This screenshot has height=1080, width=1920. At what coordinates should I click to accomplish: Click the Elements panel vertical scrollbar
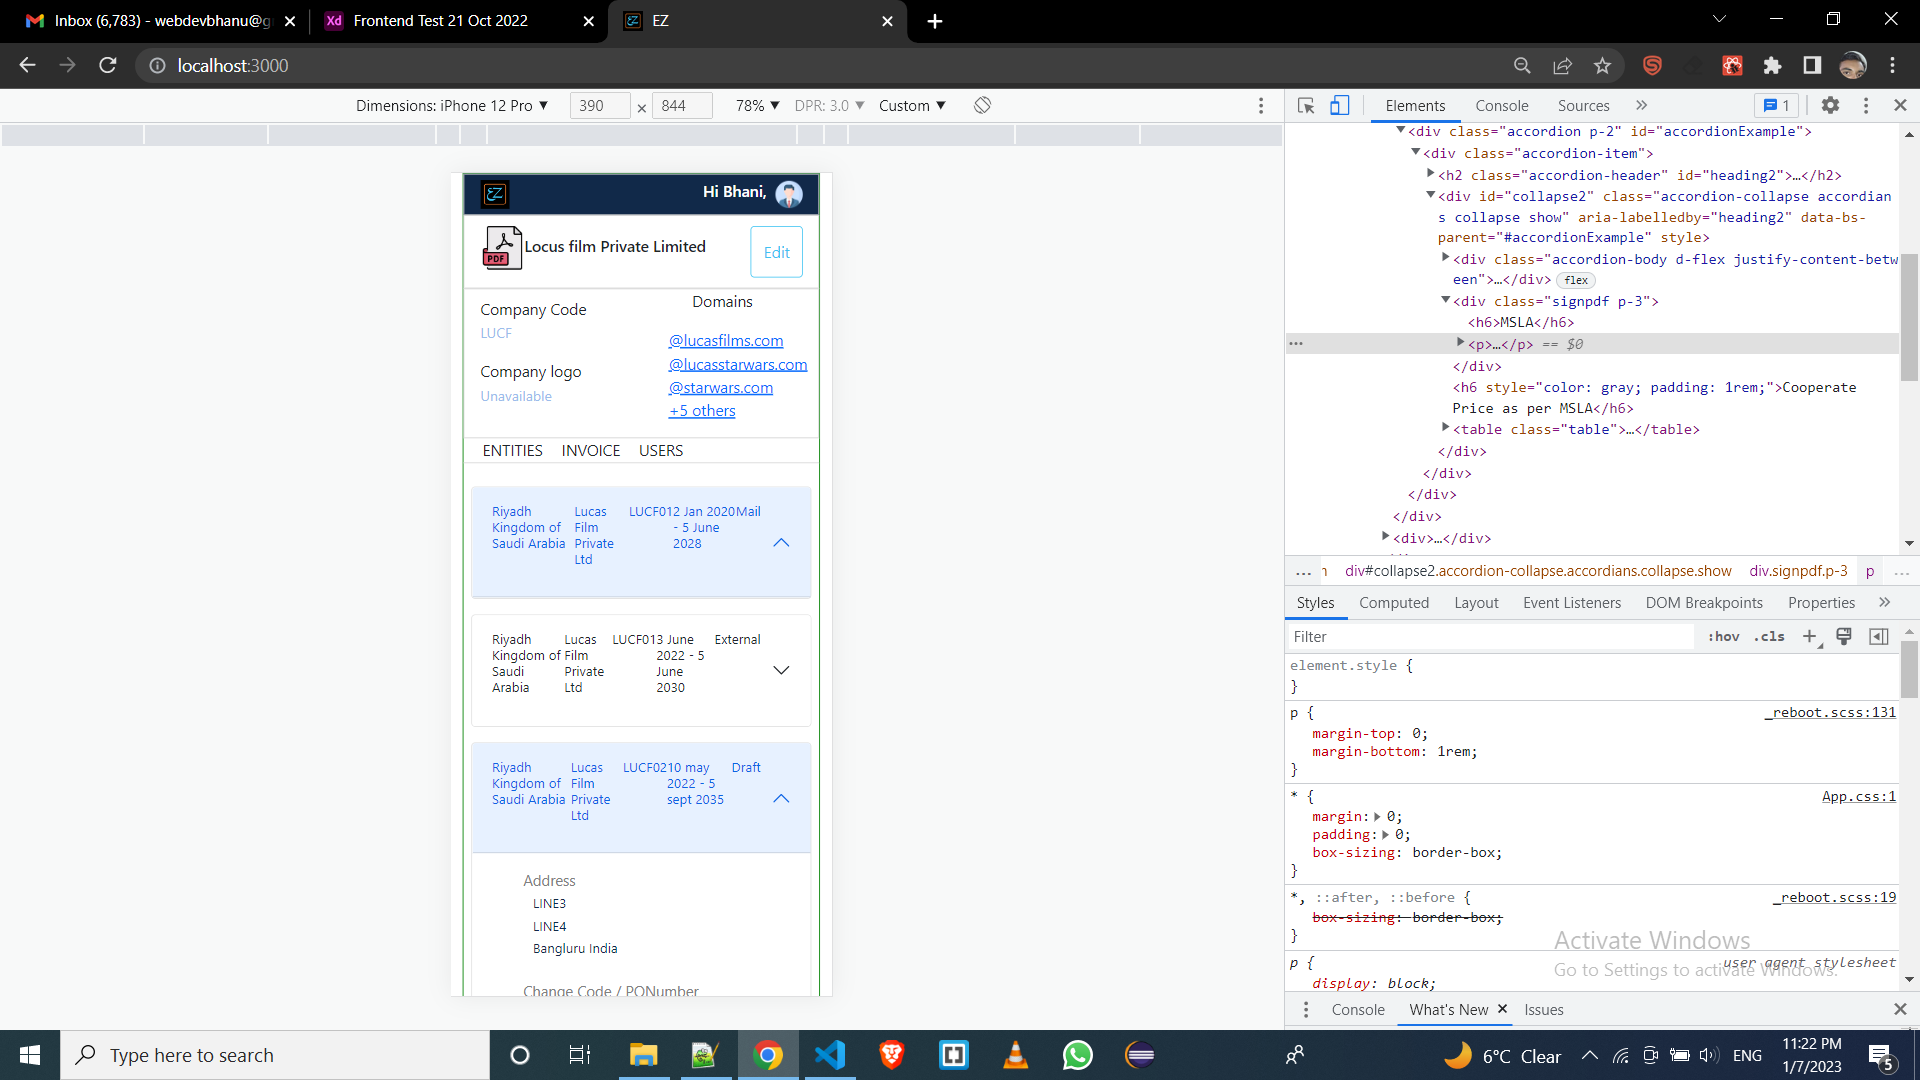(x=1909, y=318)
